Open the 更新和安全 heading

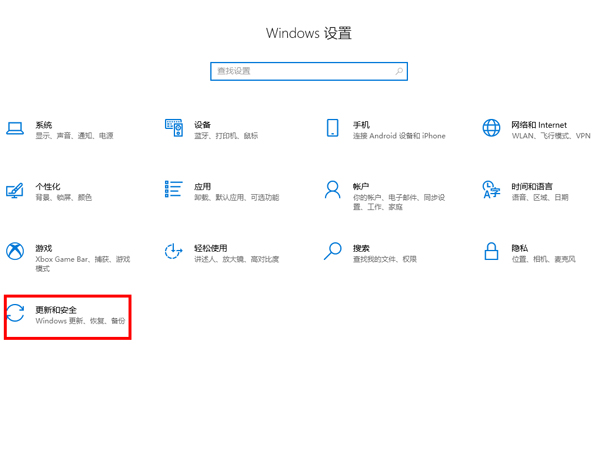(x=56, y=310)
